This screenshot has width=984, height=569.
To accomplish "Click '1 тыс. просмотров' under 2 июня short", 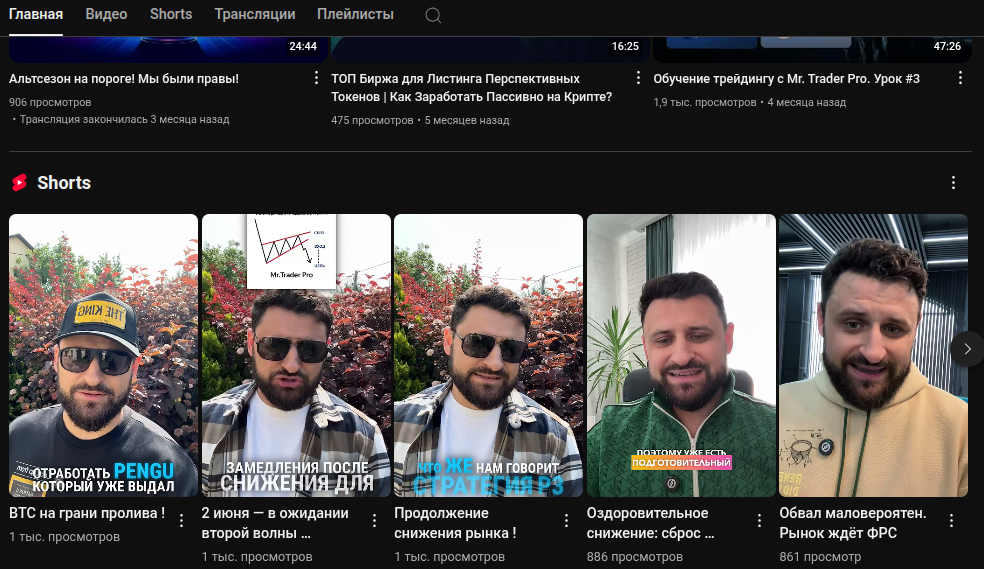I will click(257, 556).
